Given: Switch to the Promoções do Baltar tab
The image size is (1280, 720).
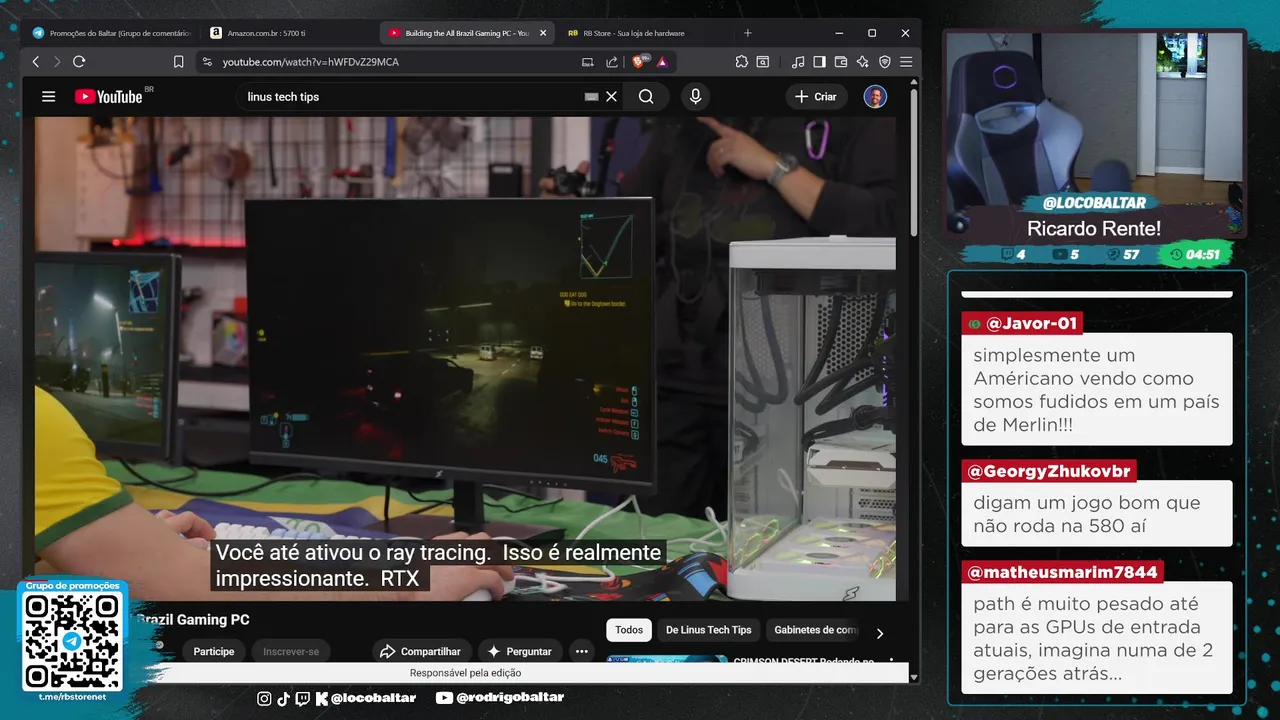Looking at the screenshot, I should 110,33.
